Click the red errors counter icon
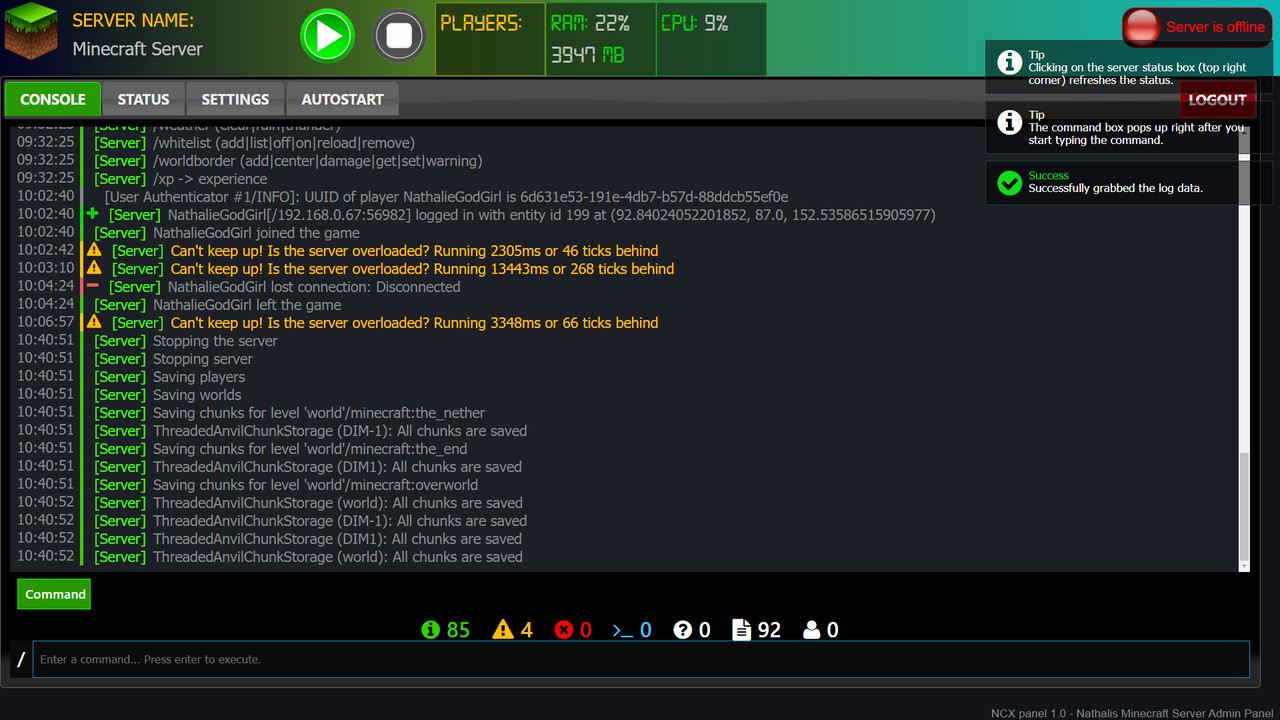This screenshot has width=1280, height=720. (x=566, y=629)
